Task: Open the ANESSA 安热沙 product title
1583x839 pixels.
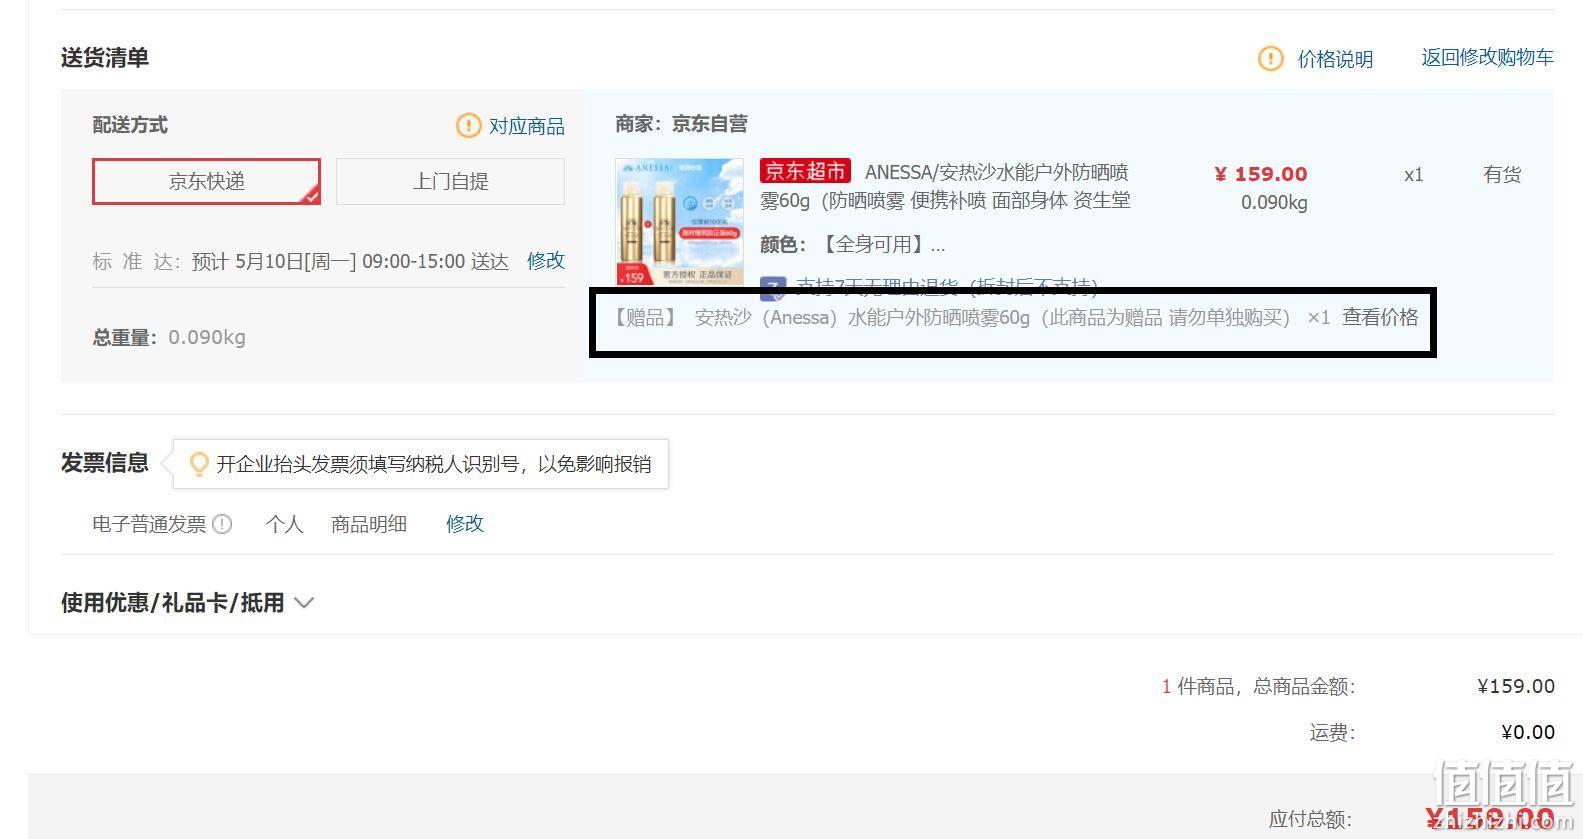Action: pos(945,186)
